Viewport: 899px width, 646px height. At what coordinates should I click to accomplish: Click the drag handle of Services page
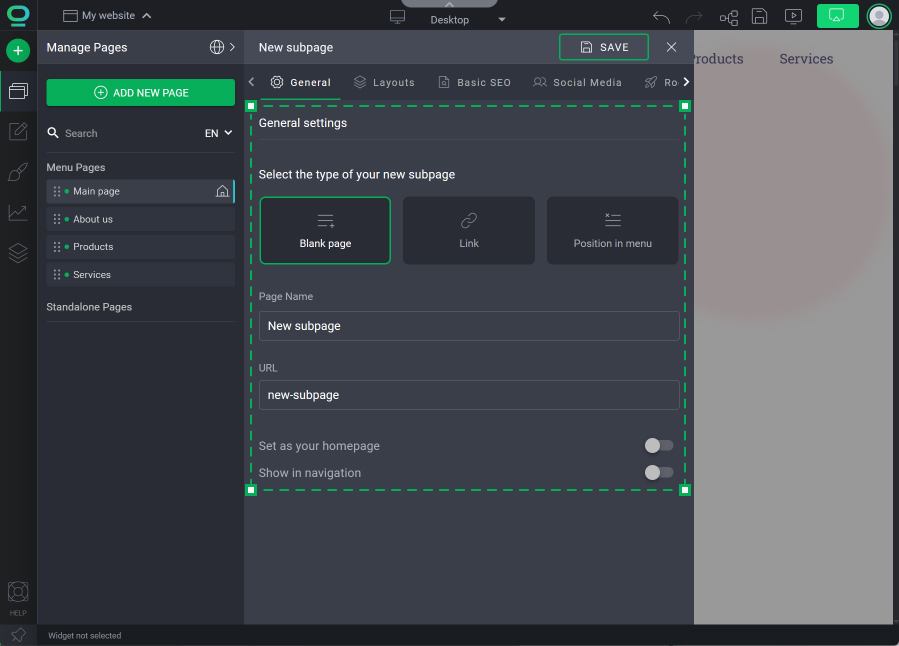[x=57, y=275]
